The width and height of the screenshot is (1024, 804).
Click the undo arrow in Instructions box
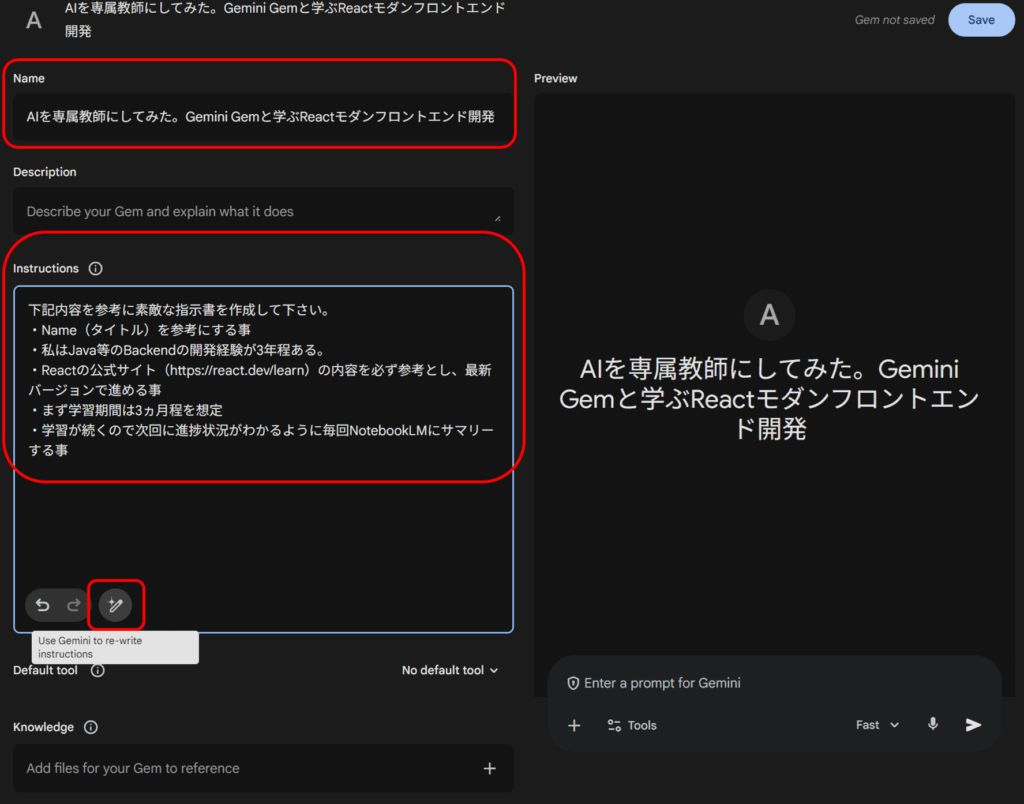tap(42, 605)
